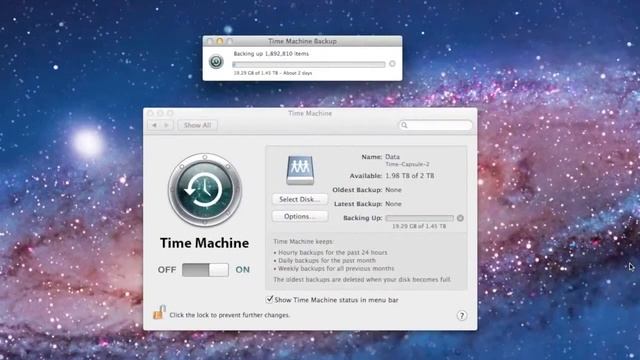Minimize the Time Machine Backup window

(x=220, y=41)
